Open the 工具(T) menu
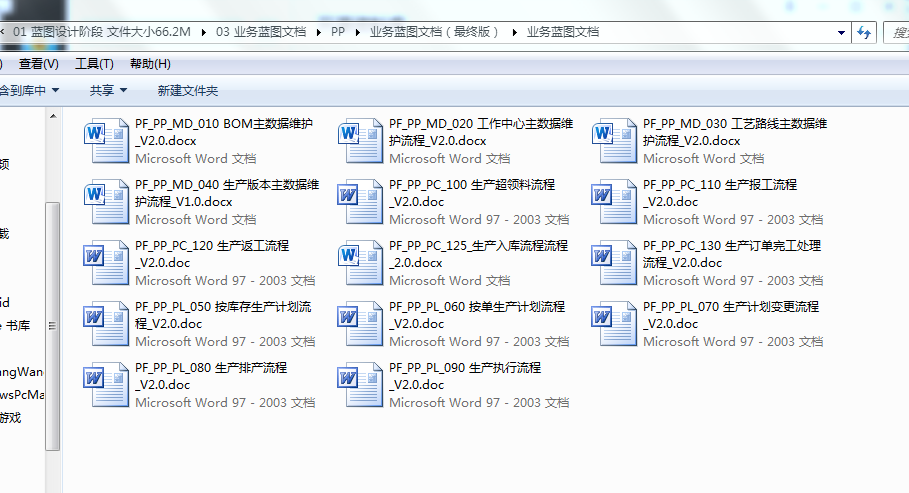Screen dimensions: 909x493 pos(94,64)
